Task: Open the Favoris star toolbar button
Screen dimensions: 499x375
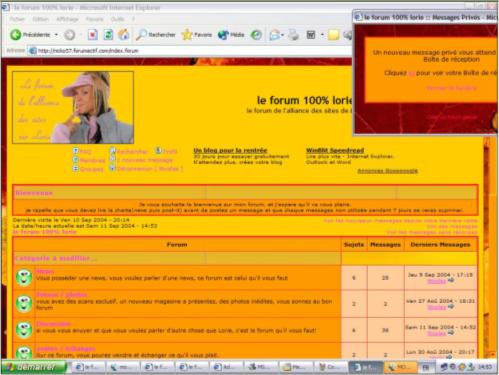Action: tap(197, 35)
